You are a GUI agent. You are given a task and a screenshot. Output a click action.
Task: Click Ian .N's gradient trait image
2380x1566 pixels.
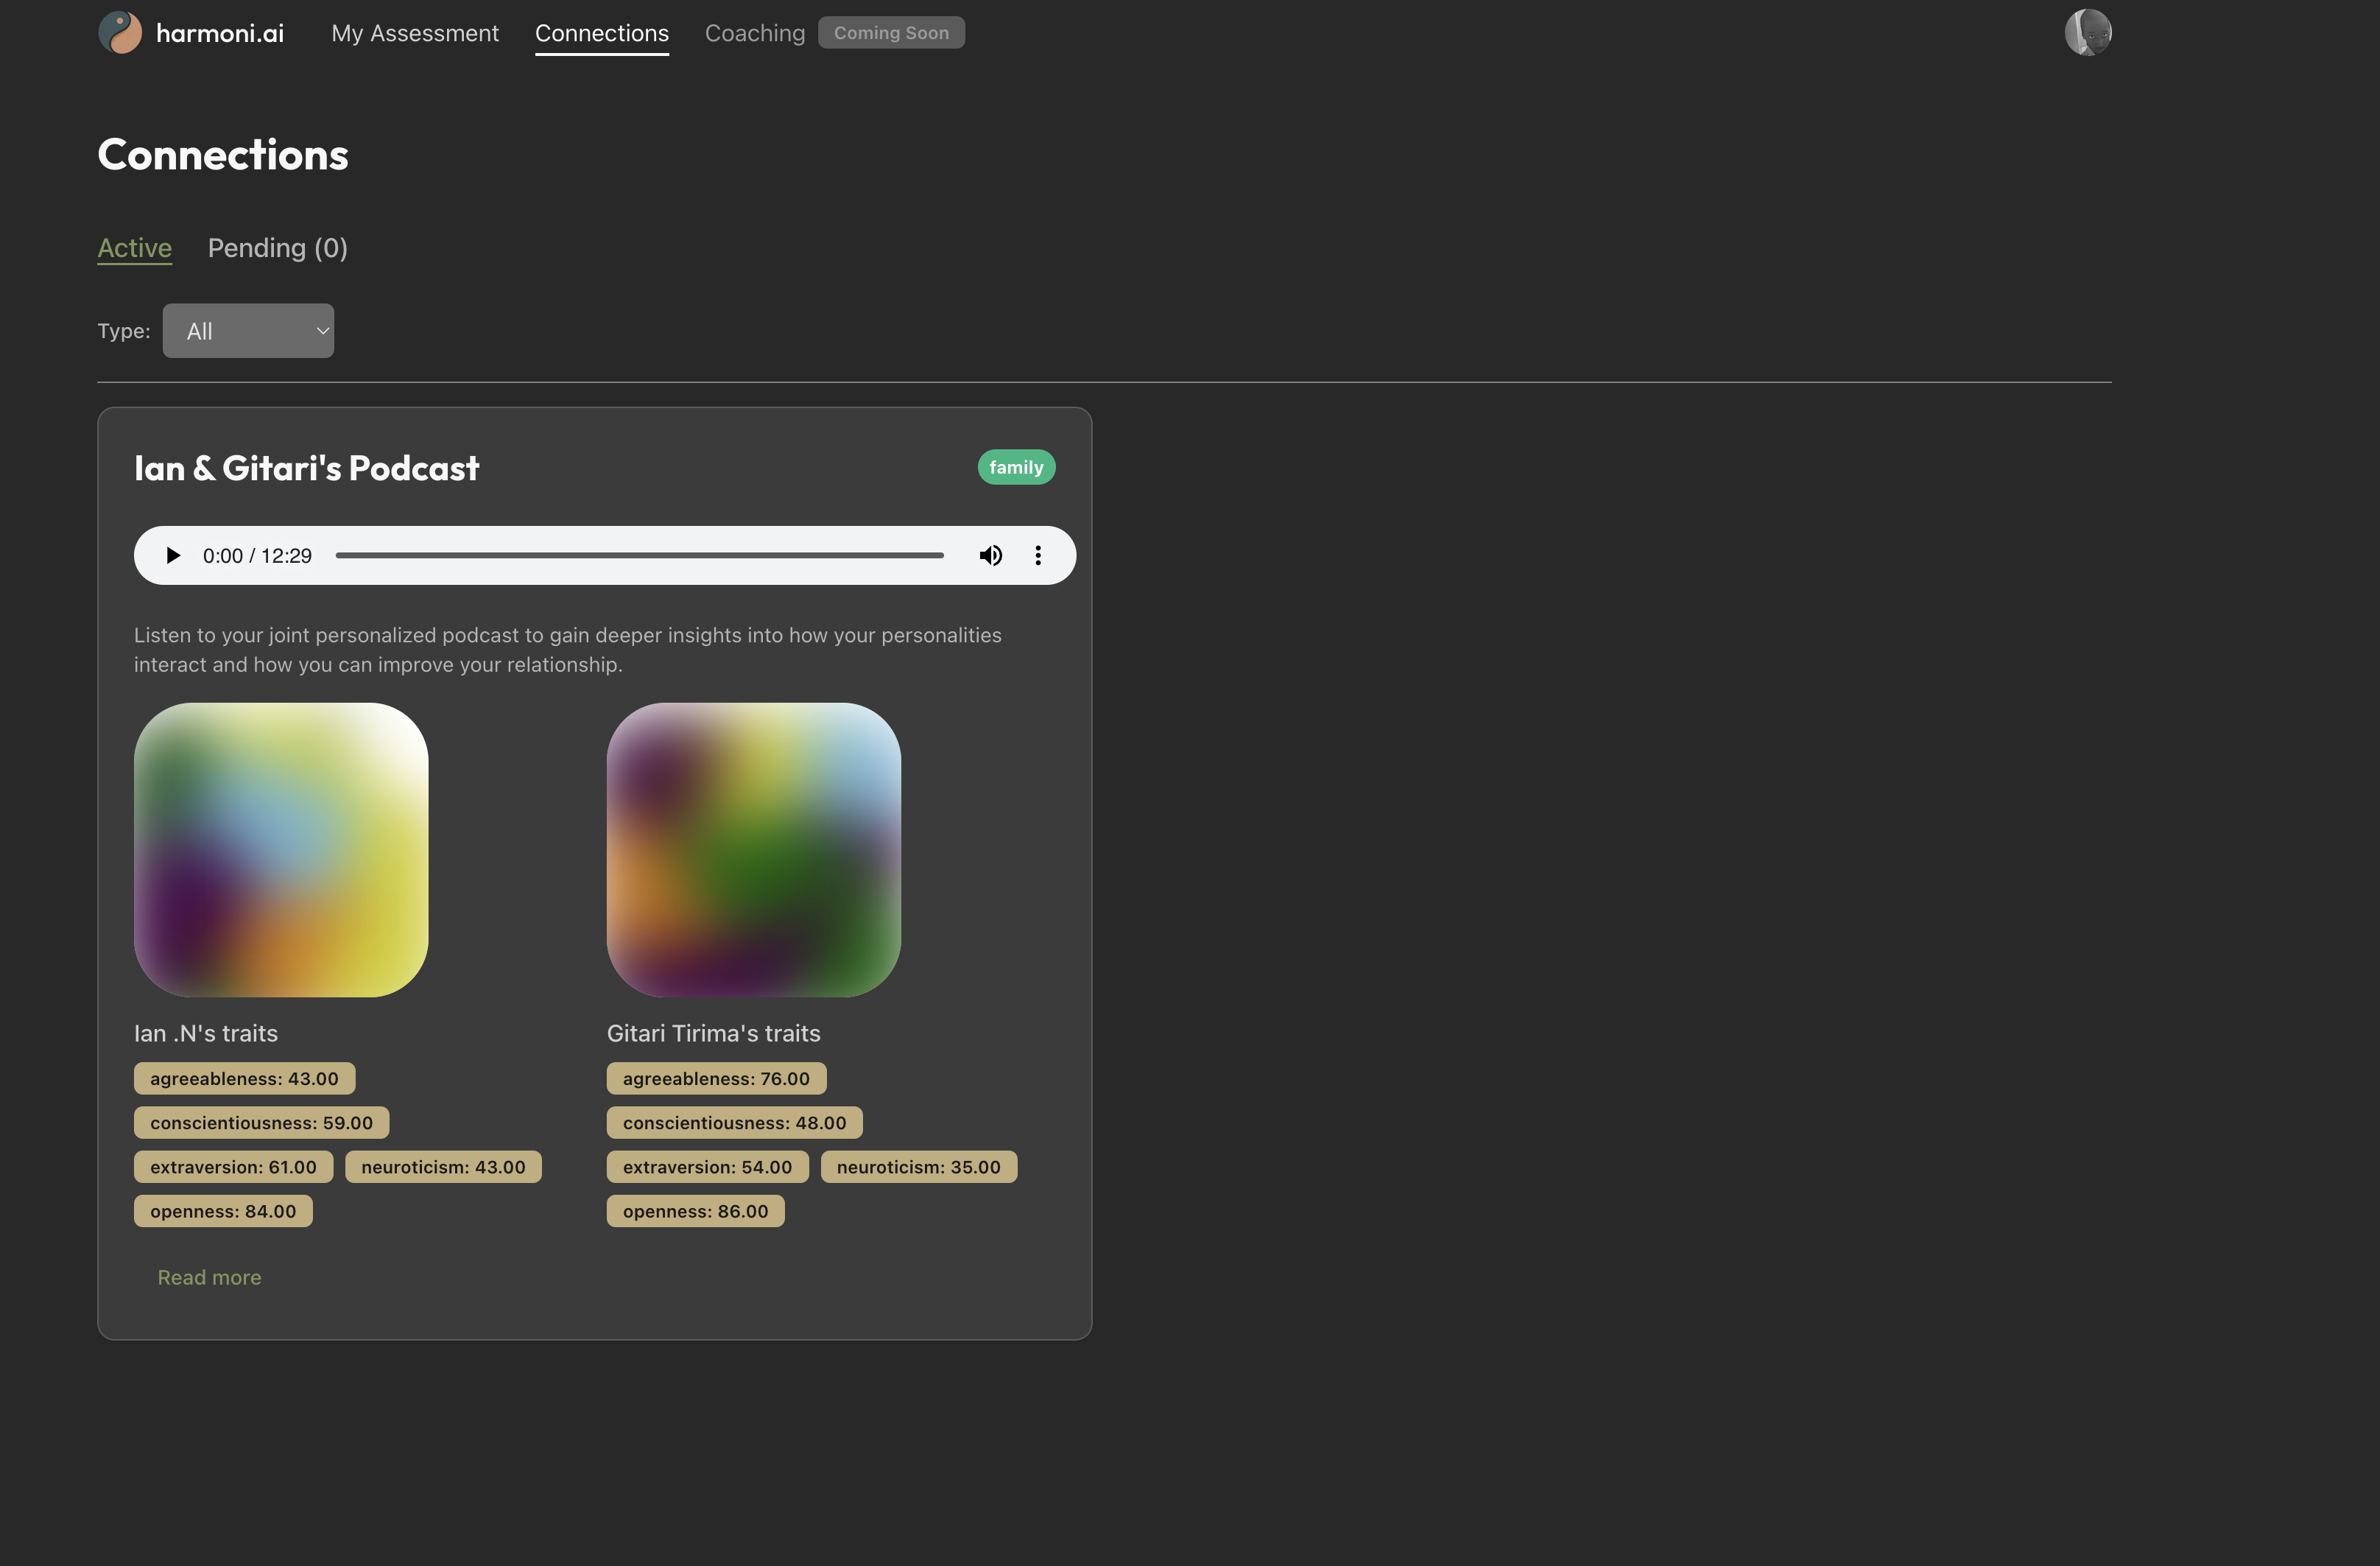[x=281, y=849]
